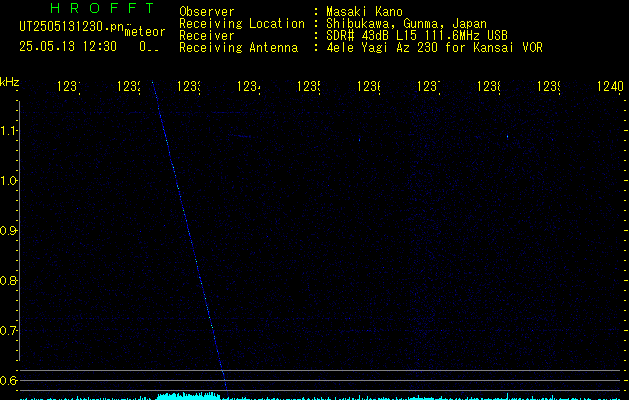Select the receiver value SDR# 43dB L15 111.6MHz USB
Screen dimensions: 629x400
pyautogui.click(x=417, y=36)
